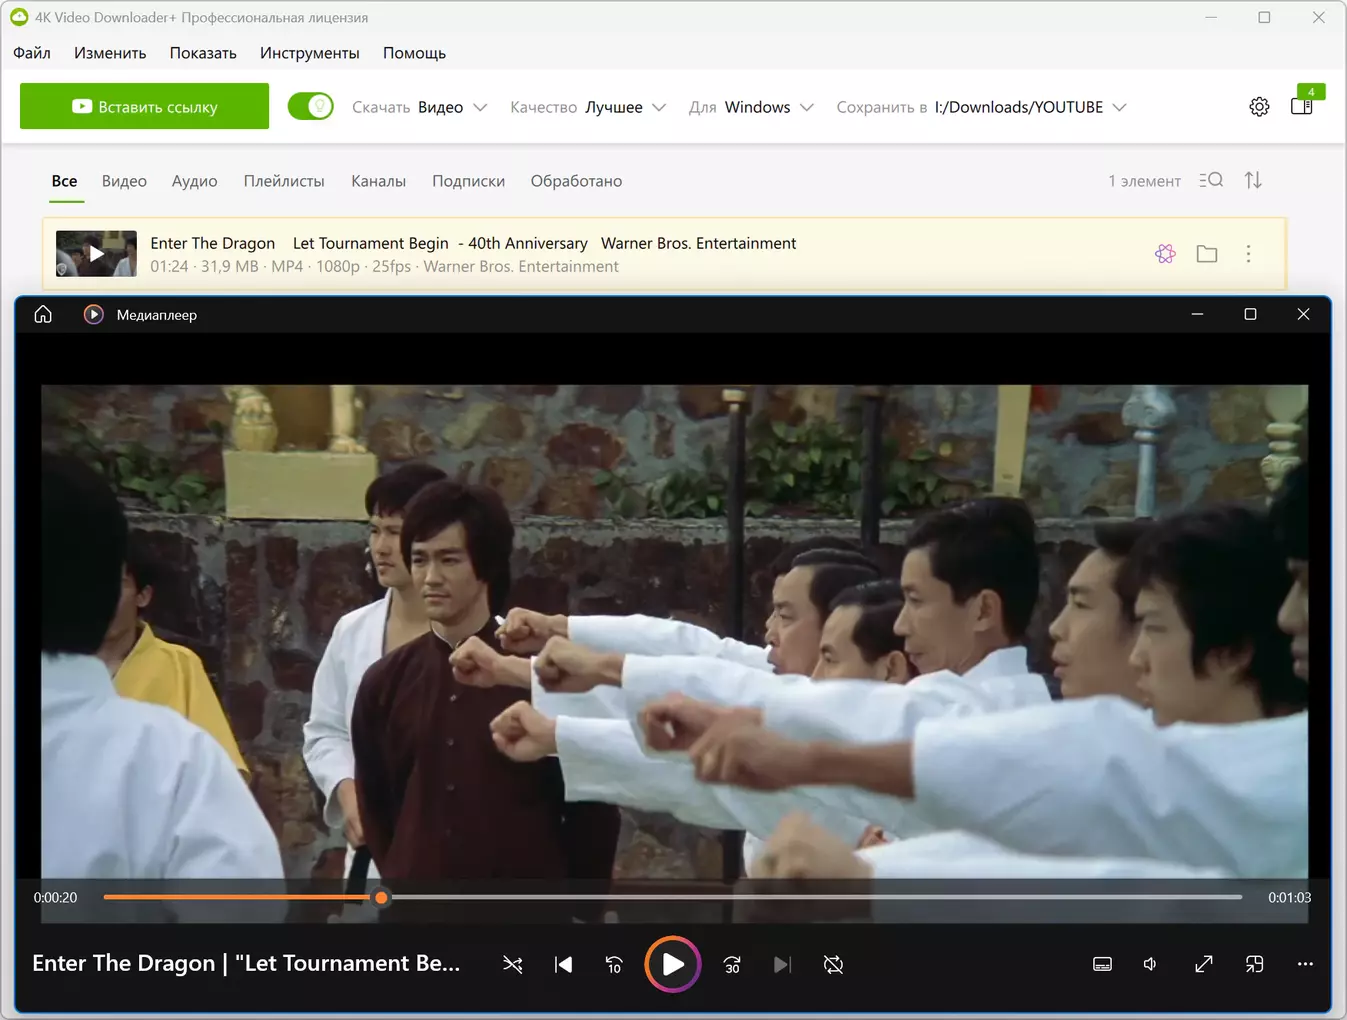Skip forward 30 seconds
This screenshot has width=1347, height=1020.
coord(732,964)
